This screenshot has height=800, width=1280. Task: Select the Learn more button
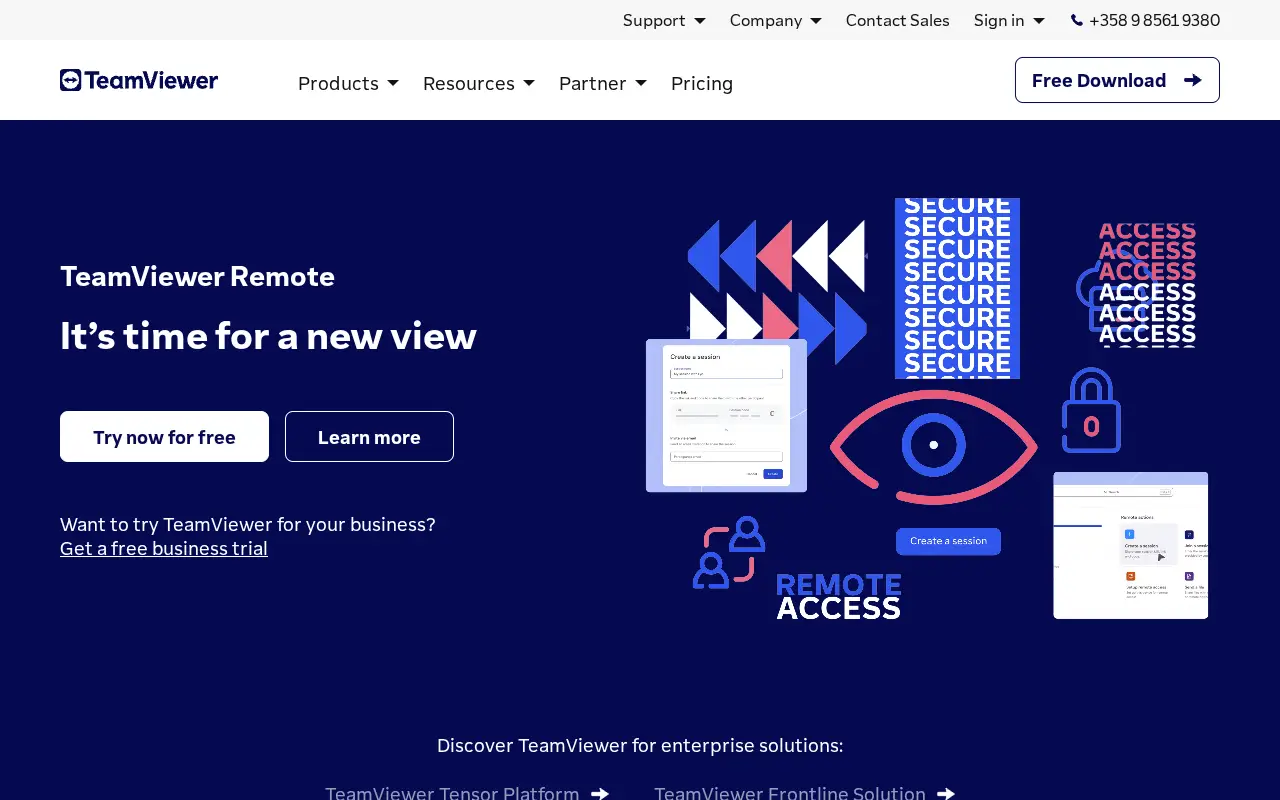click(x=369, y=437)
